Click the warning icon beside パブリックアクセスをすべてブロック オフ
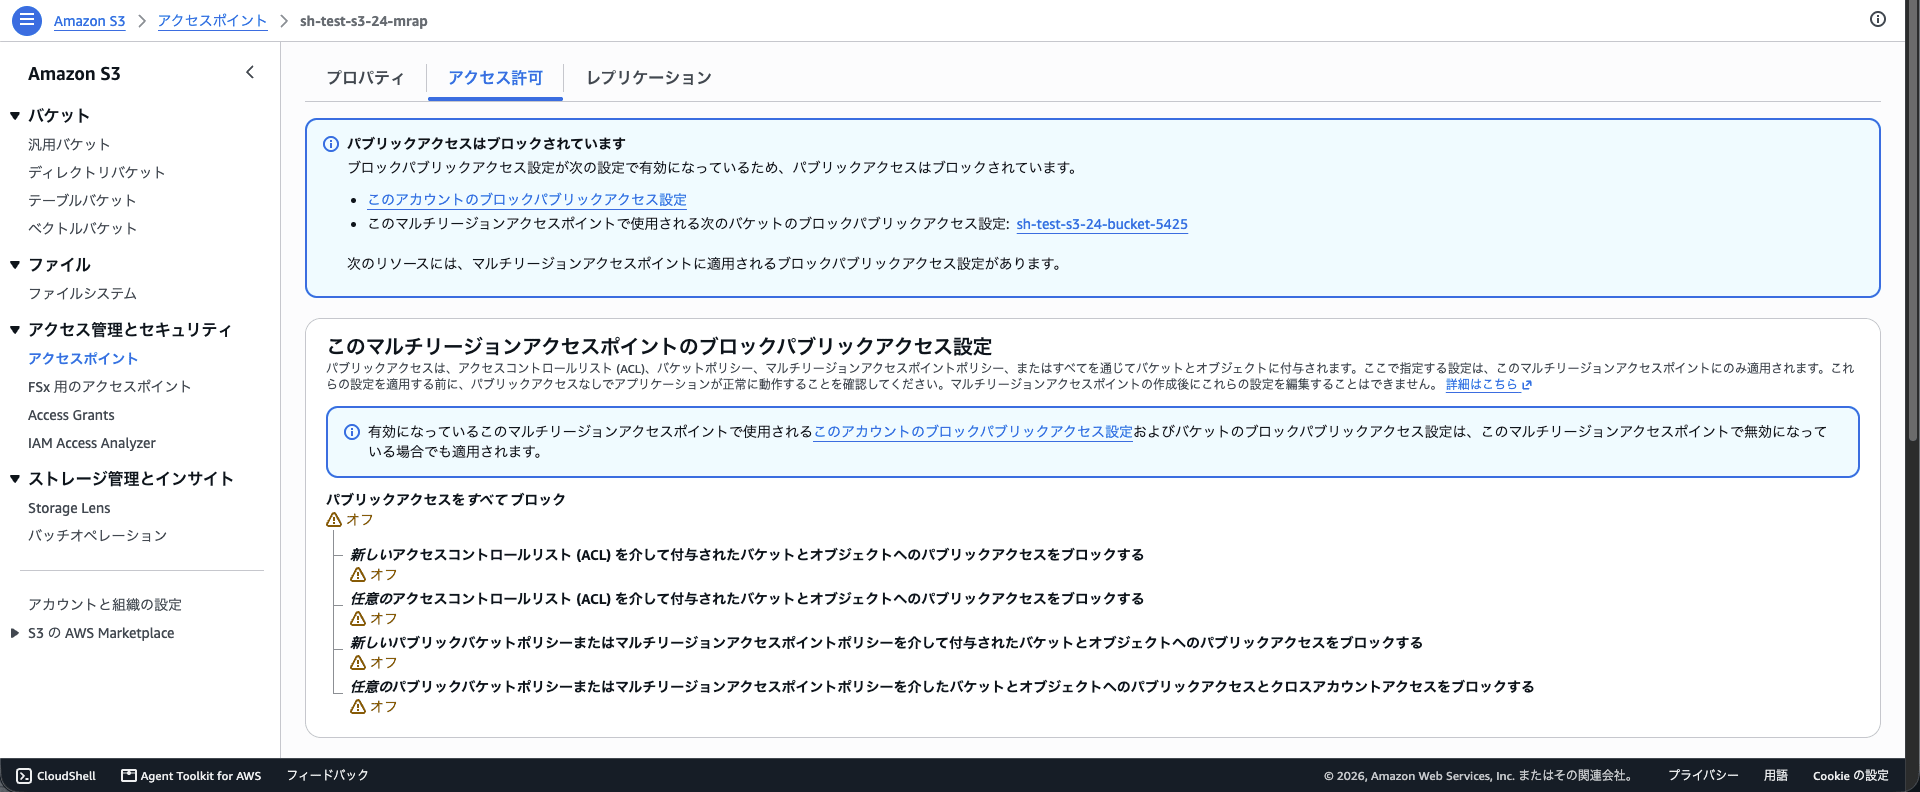 [x=334, y=520]
